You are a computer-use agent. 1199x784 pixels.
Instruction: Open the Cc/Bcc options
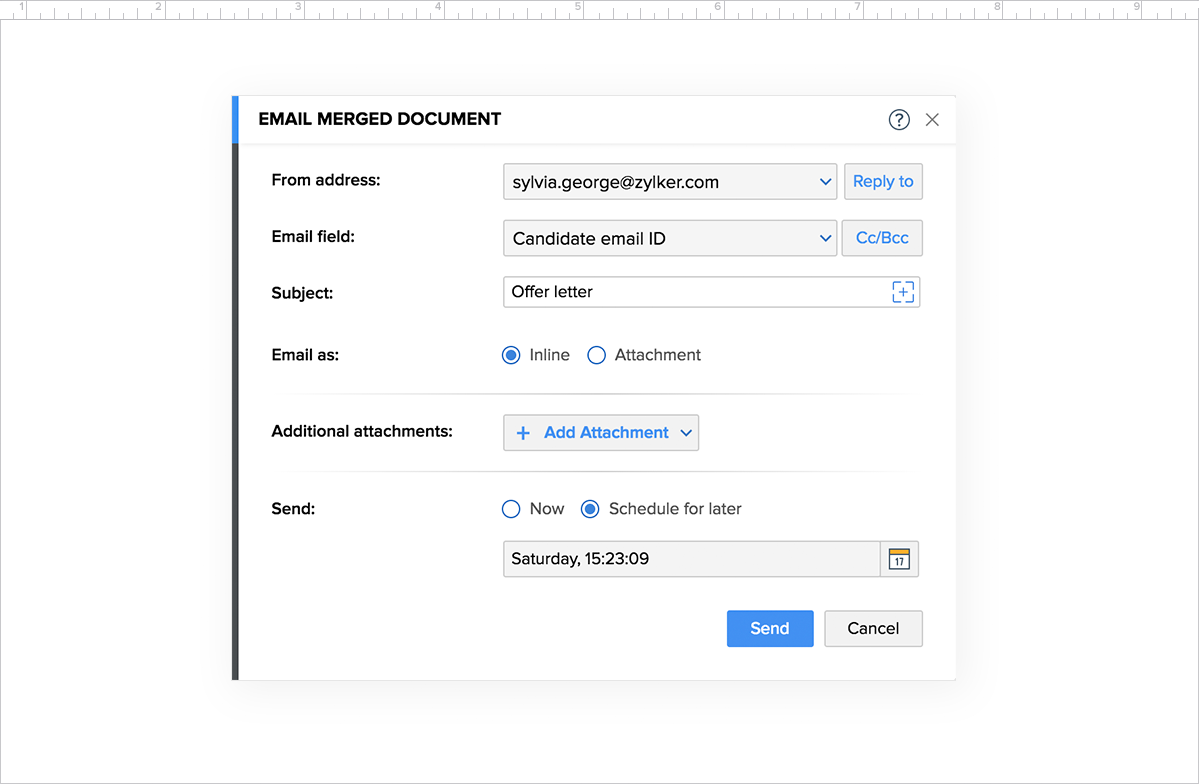click(x=882, y=239)
